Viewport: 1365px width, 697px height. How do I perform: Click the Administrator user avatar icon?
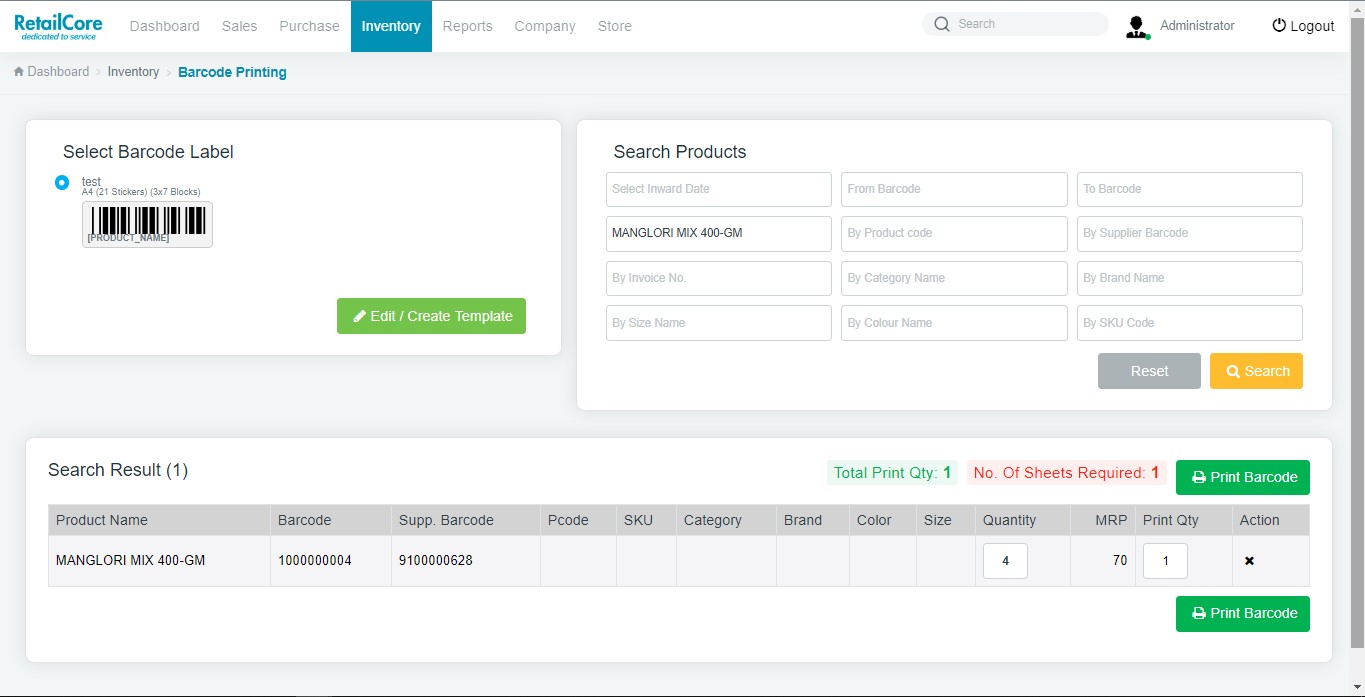click(x=1137, y=27)
